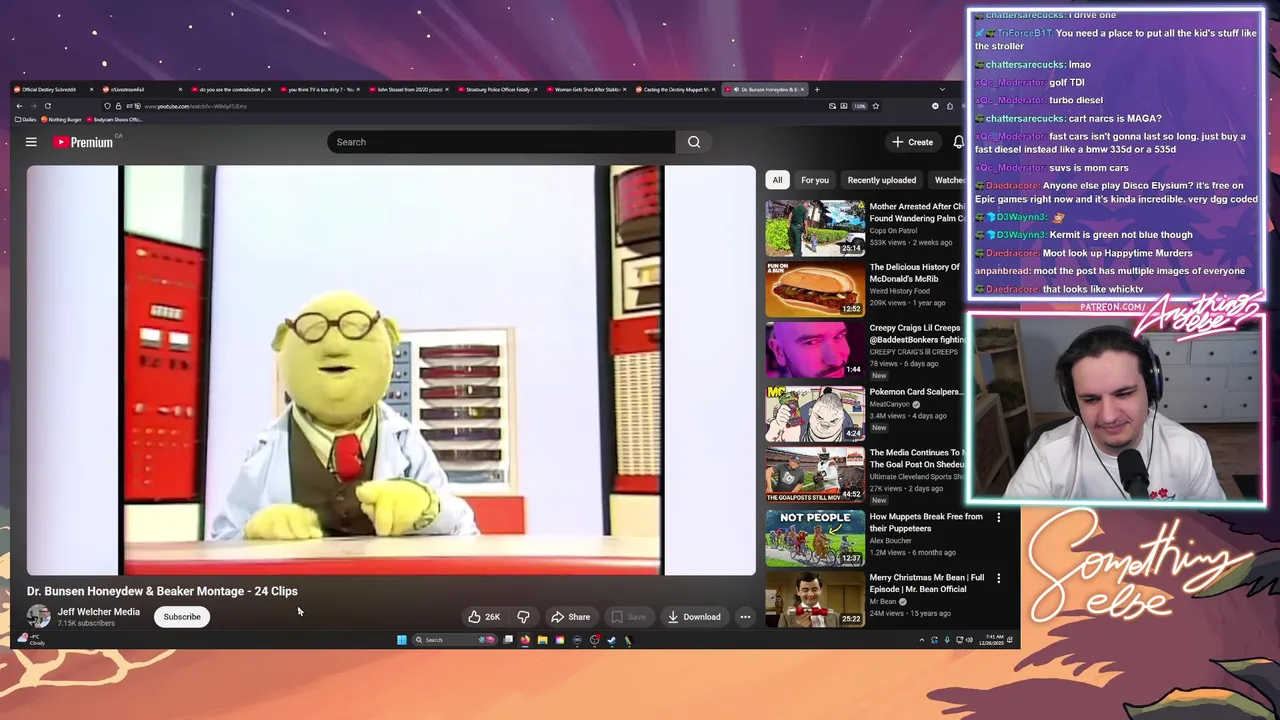The width and height of the screenshot is (1280, 720).
Task: Open the Dailies bookmark folder
Action: pos(25,120)
